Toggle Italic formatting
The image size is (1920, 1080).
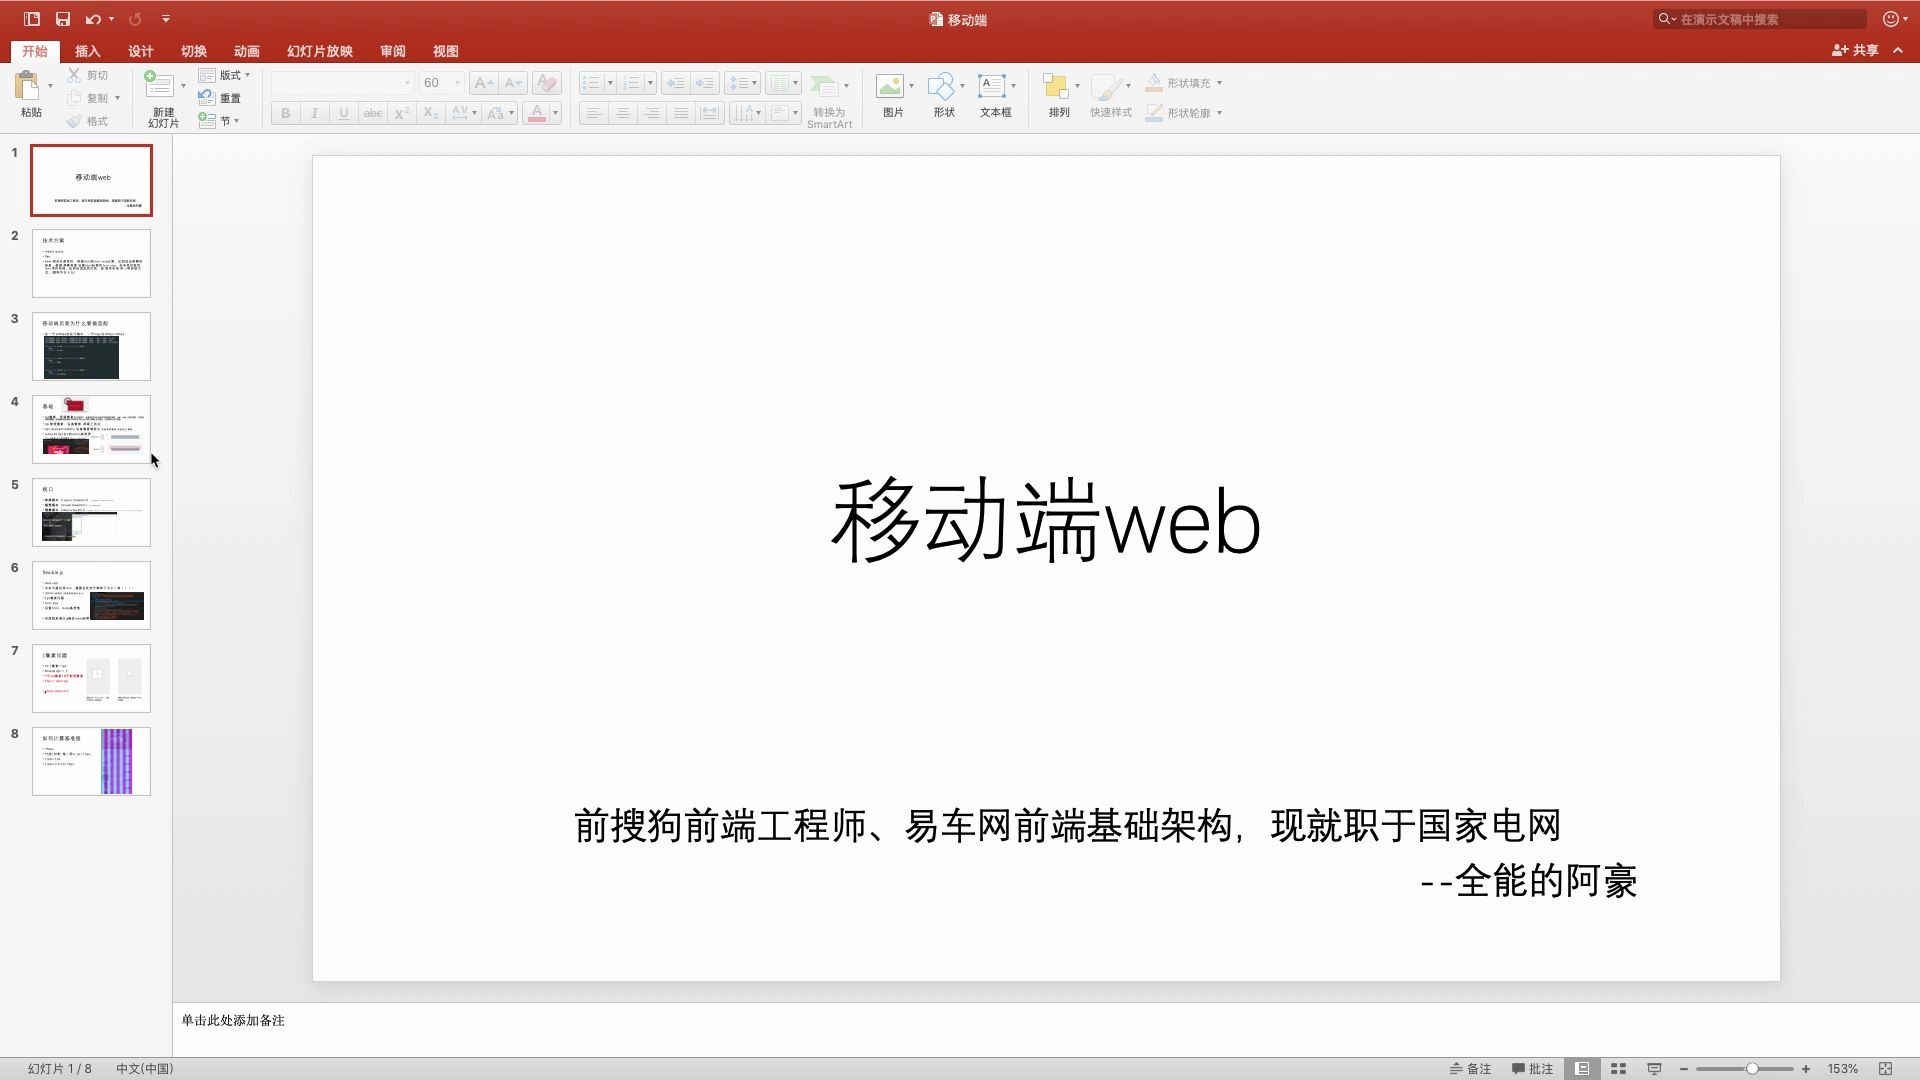tap(315, 113)
